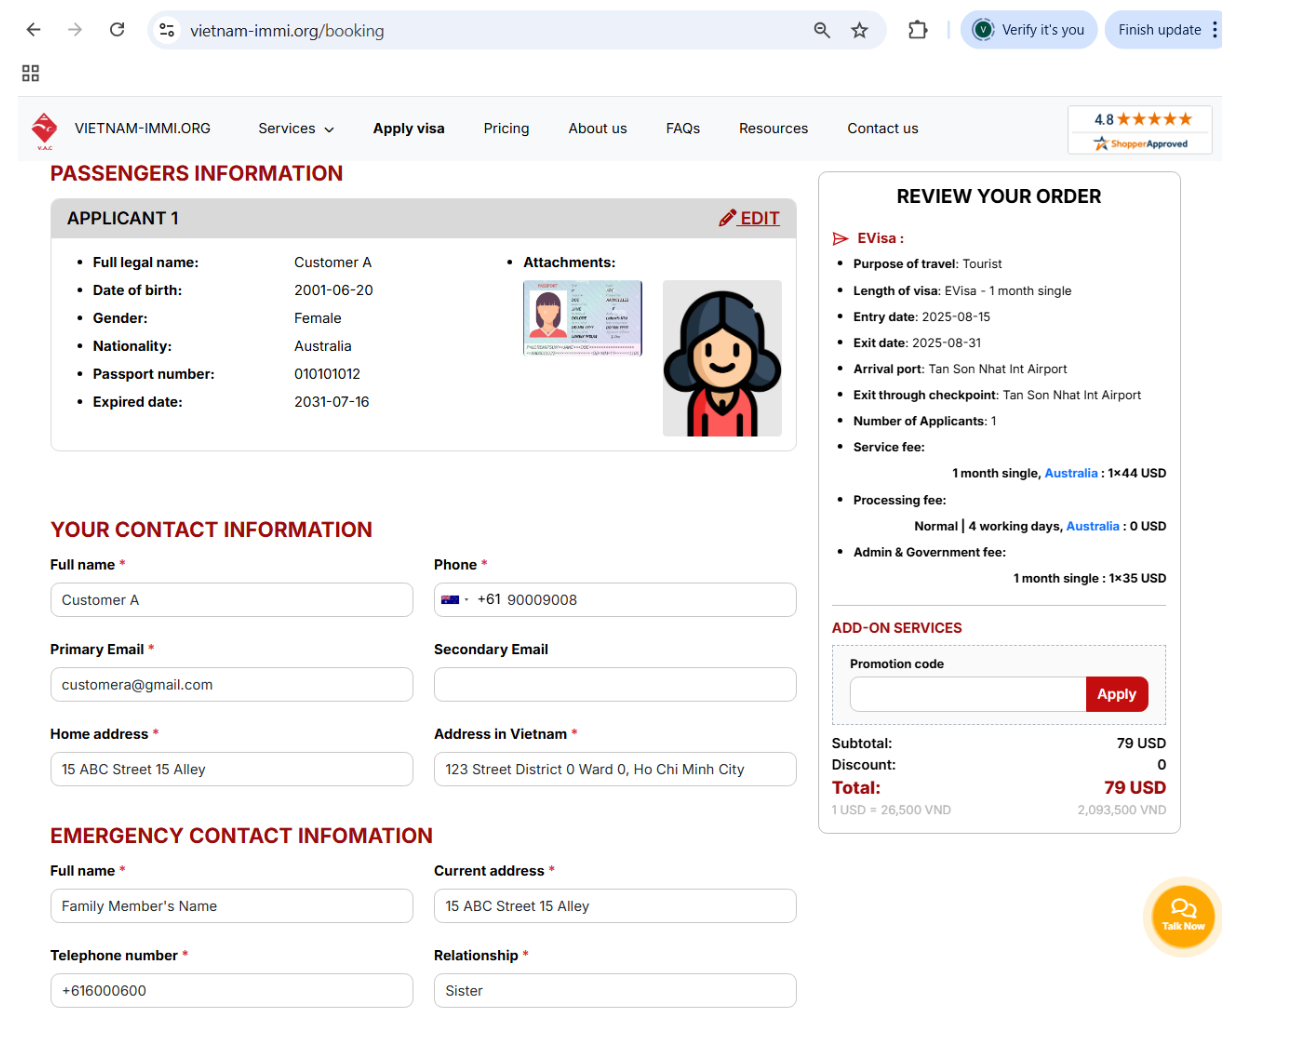Click the zoom magnifier icon in address bar
The height and width of the screenshot is (1050, 1314).
(822, 30)
